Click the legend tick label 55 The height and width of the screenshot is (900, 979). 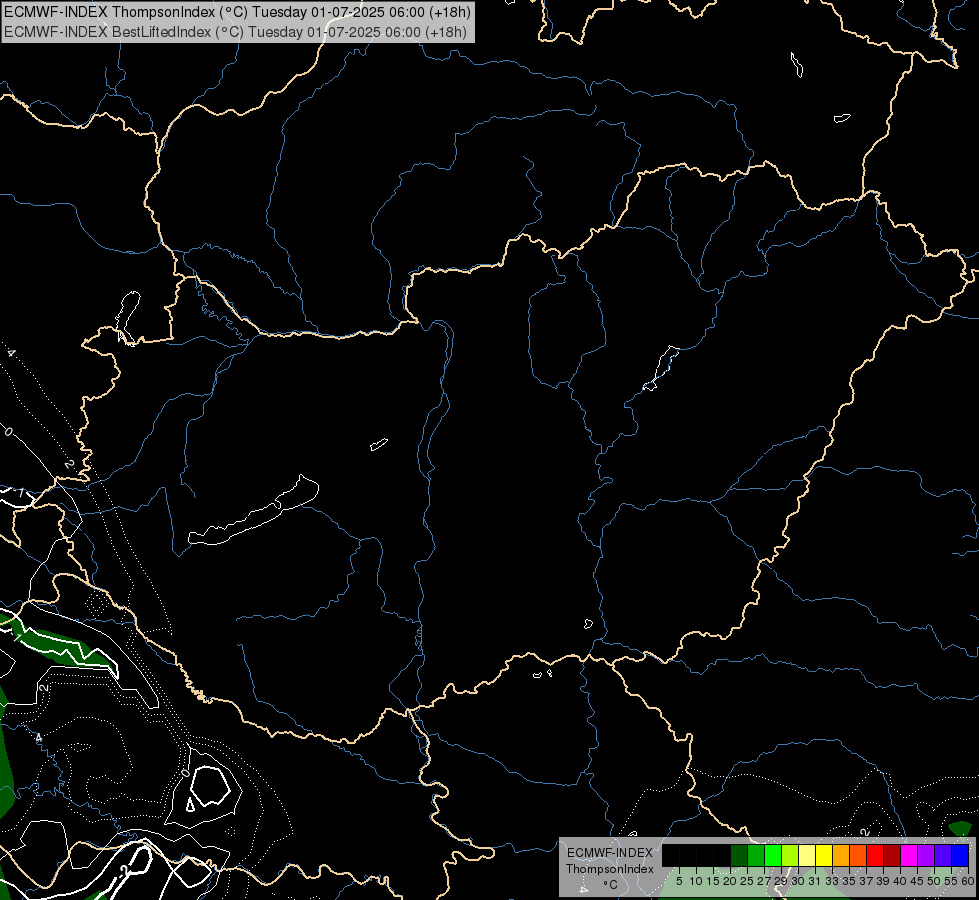(950, 881)
